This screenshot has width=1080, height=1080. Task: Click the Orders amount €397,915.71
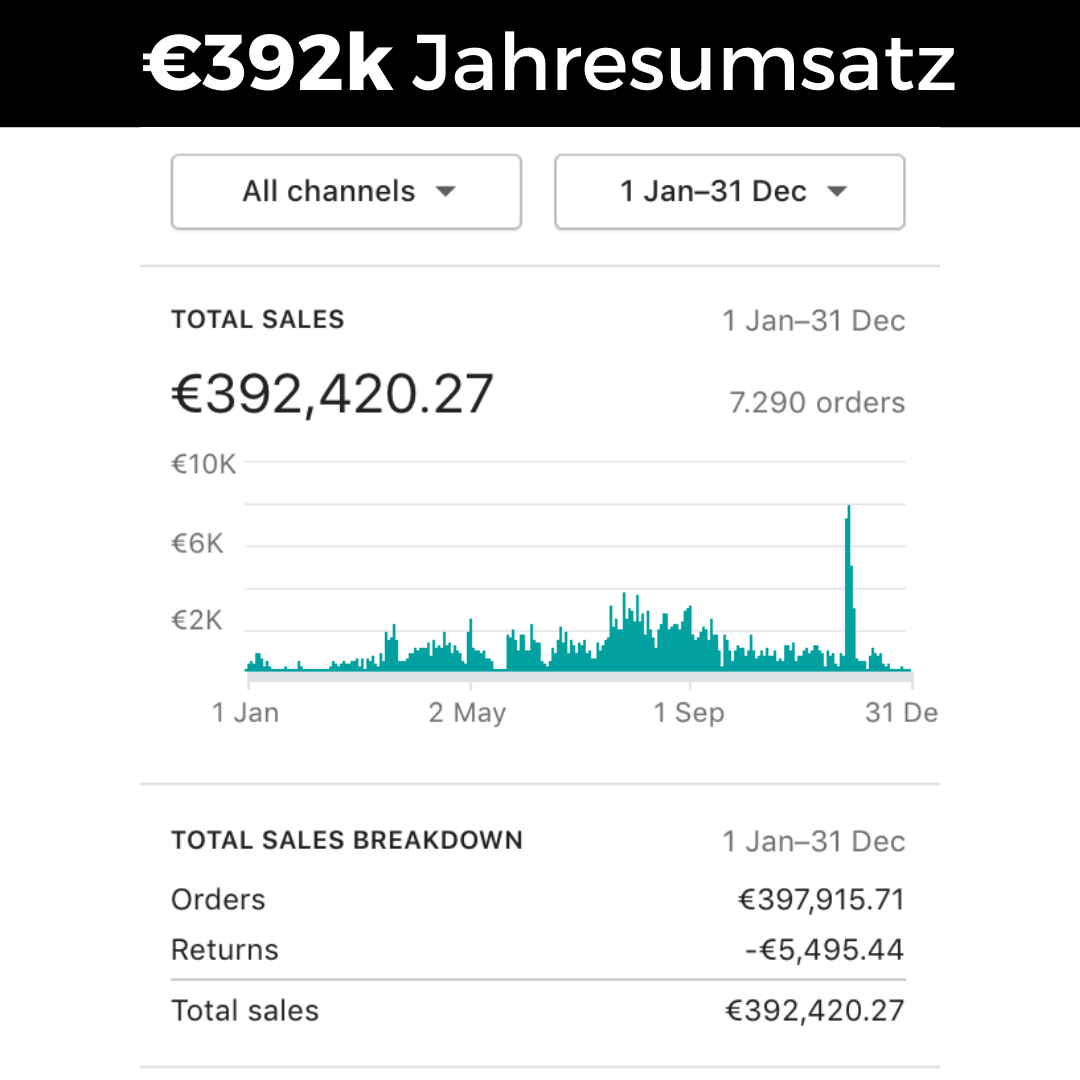(x=821, y=900)
